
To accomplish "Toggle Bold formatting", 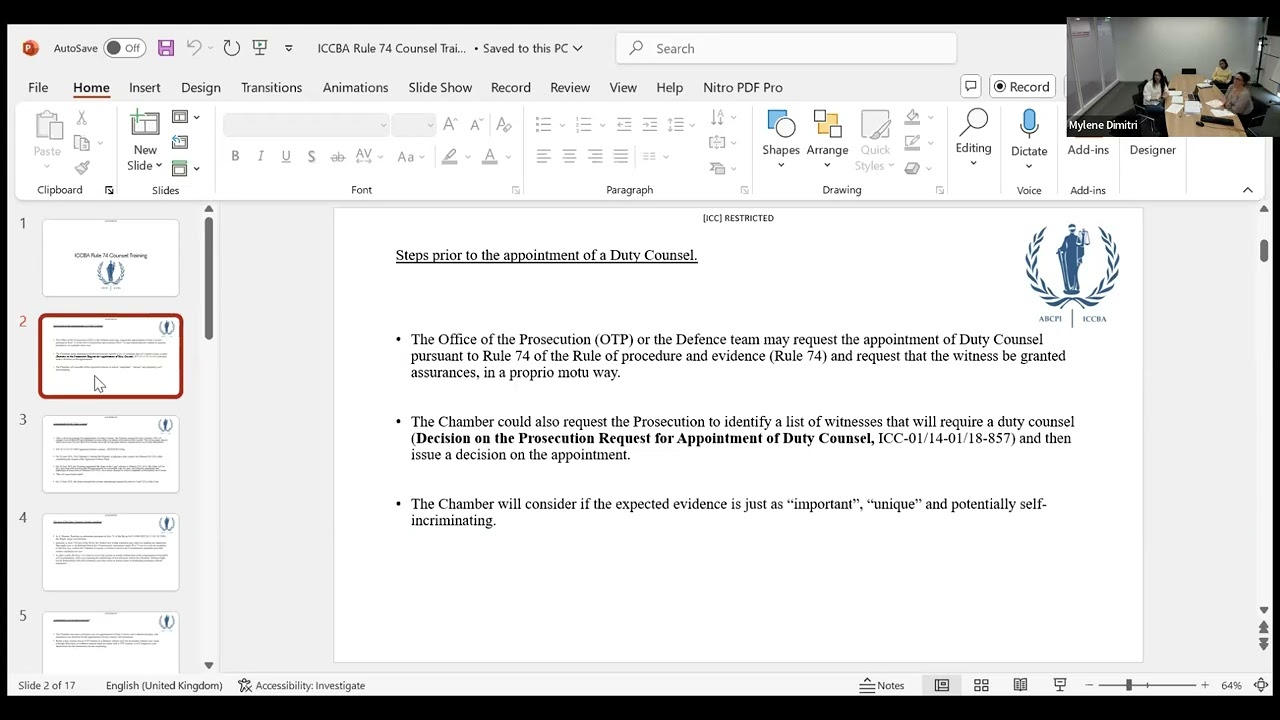I will click(x=235, y=156).
